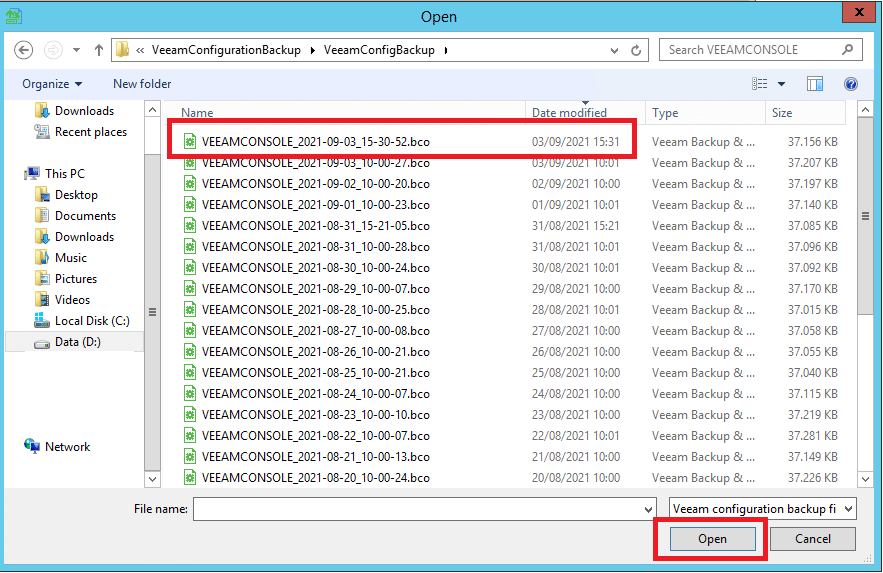Click the Forward navigation arrow
This screenshot has height=573, width=883.
(x=53, y=50)
